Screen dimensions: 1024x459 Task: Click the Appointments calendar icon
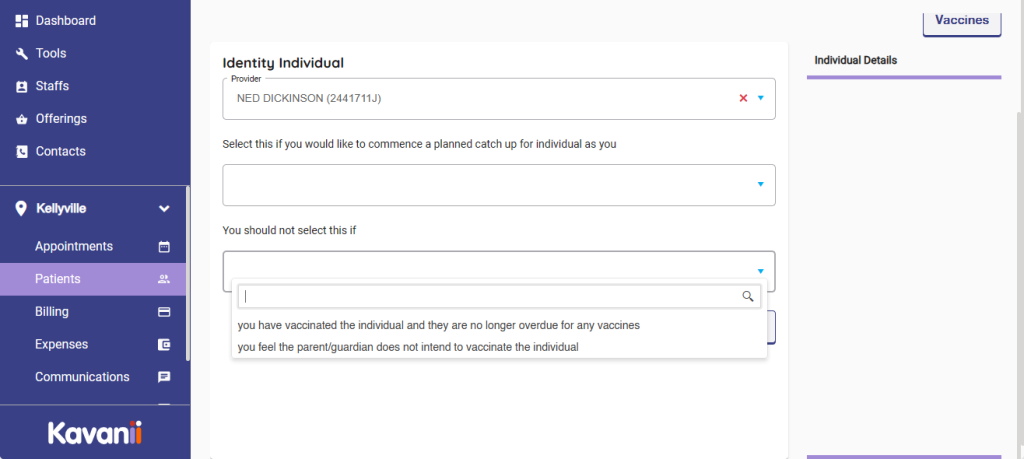click(164, 247)
